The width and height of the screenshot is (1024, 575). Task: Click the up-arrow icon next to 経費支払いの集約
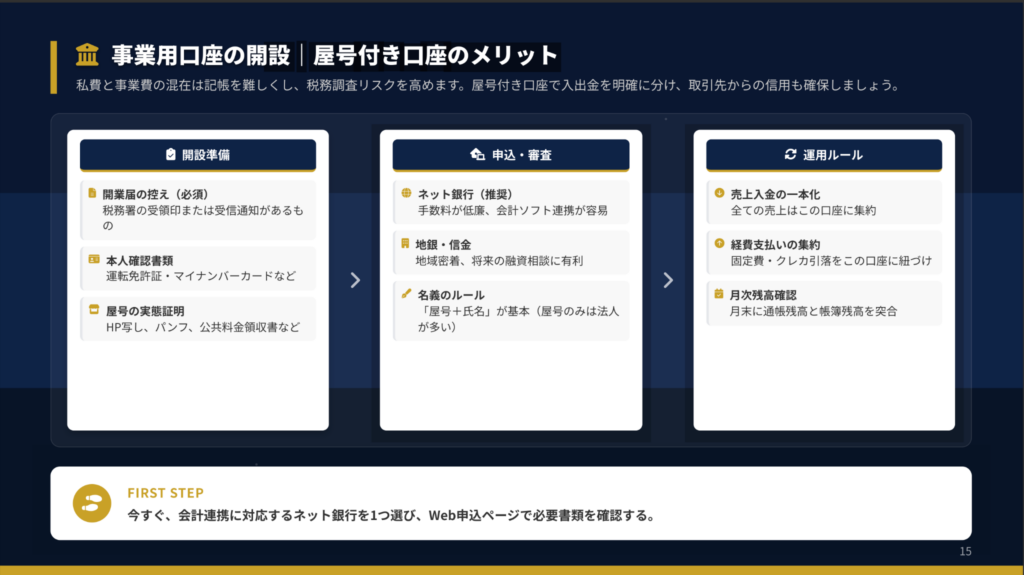[719, 244]
